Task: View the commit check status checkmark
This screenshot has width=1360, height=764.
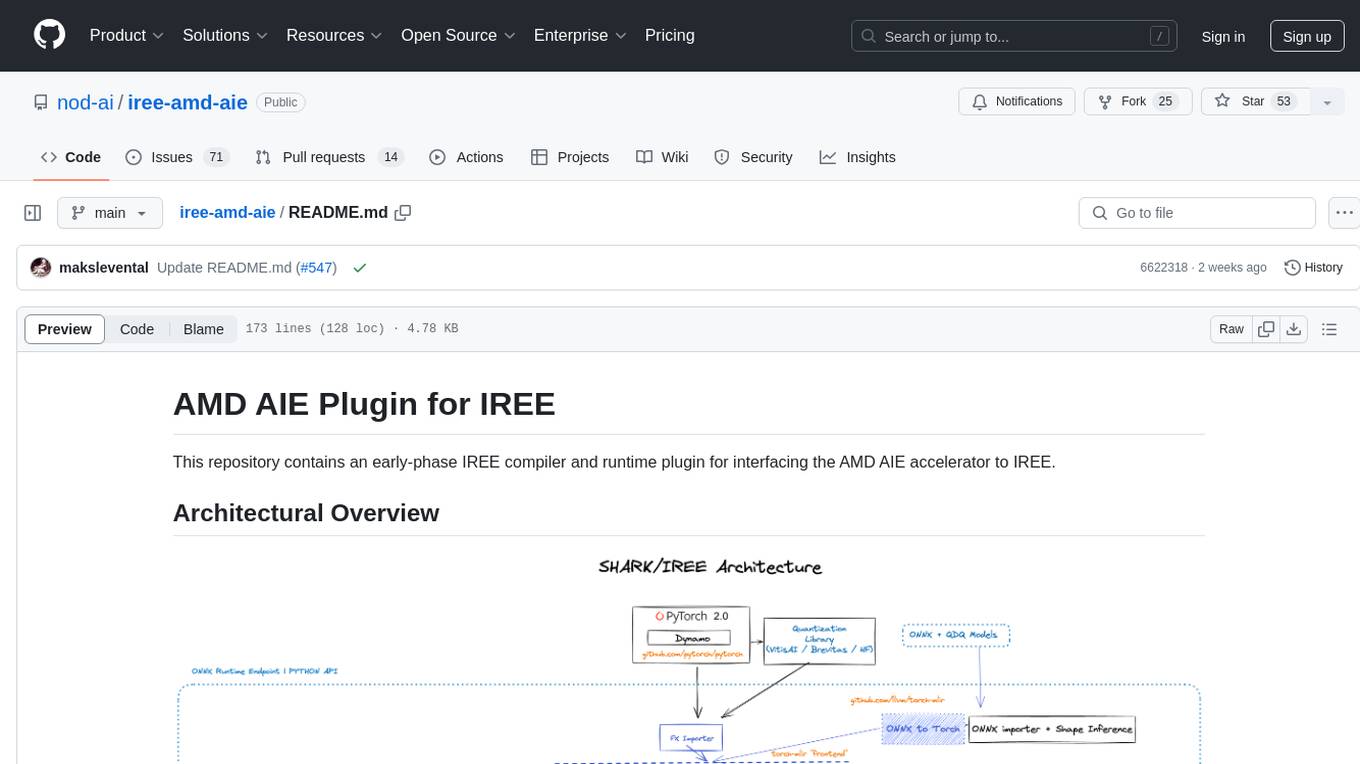Action: [x=360, y=268]
